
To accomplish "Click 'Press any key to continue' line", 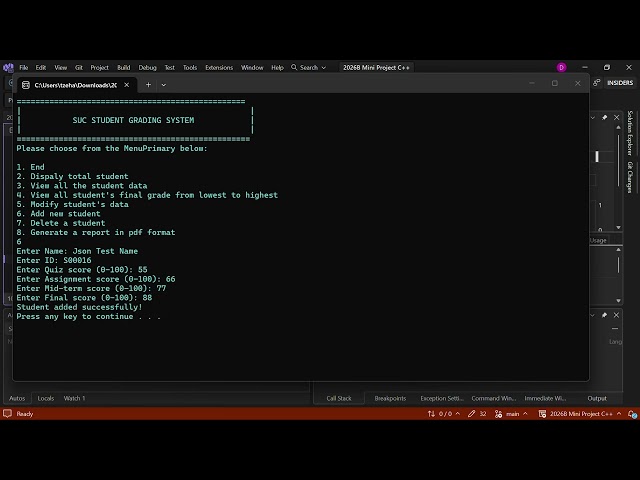I will (x=89, y=316).
